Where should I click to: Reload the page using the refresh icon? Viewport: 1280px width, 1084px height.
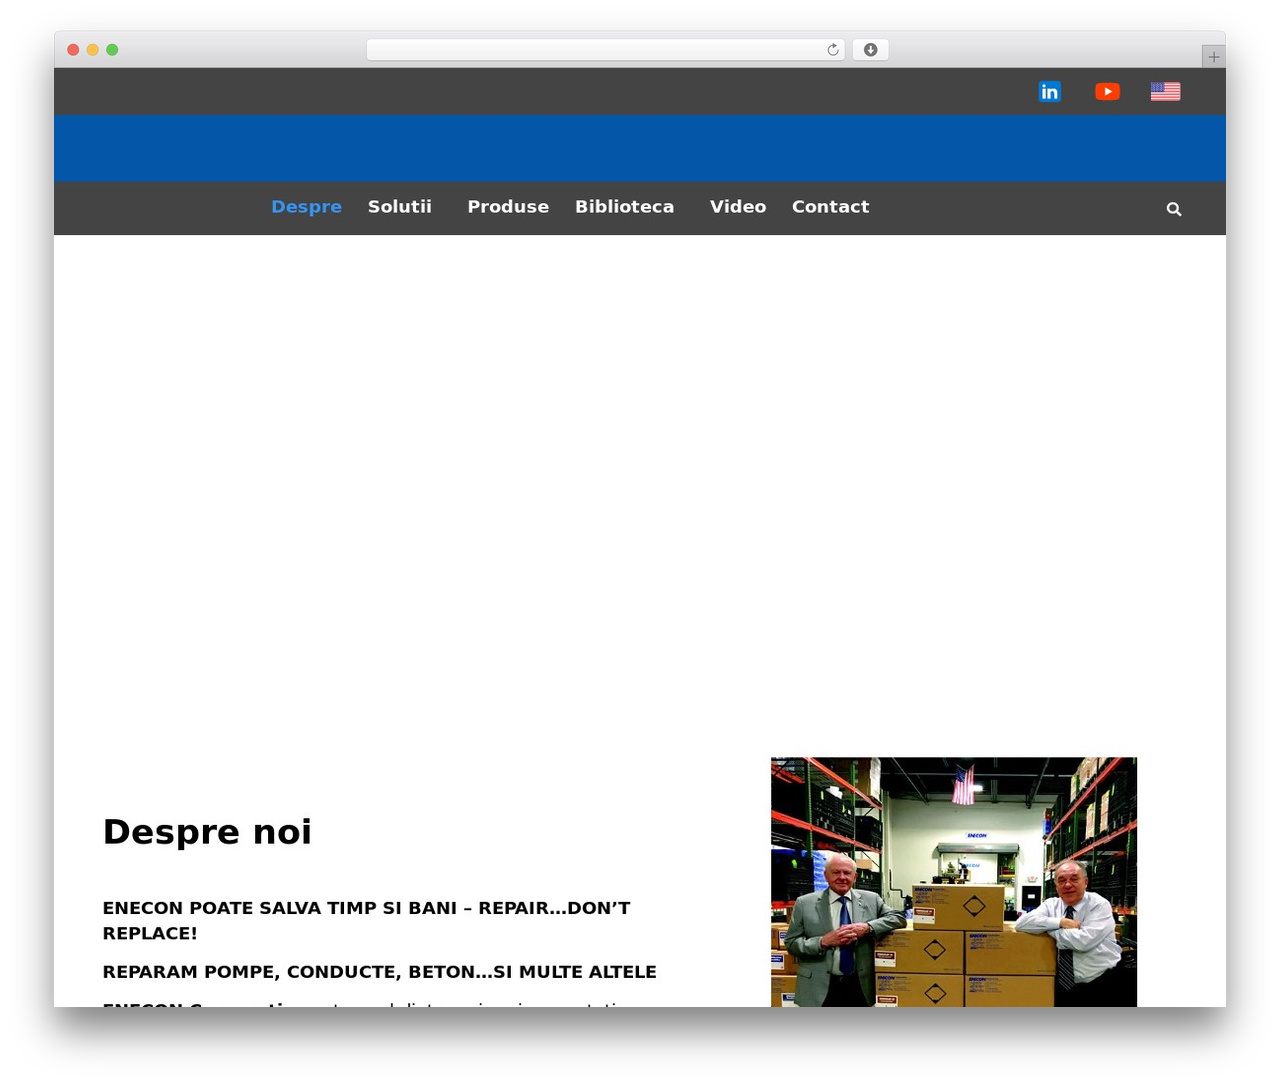point(833,50)
